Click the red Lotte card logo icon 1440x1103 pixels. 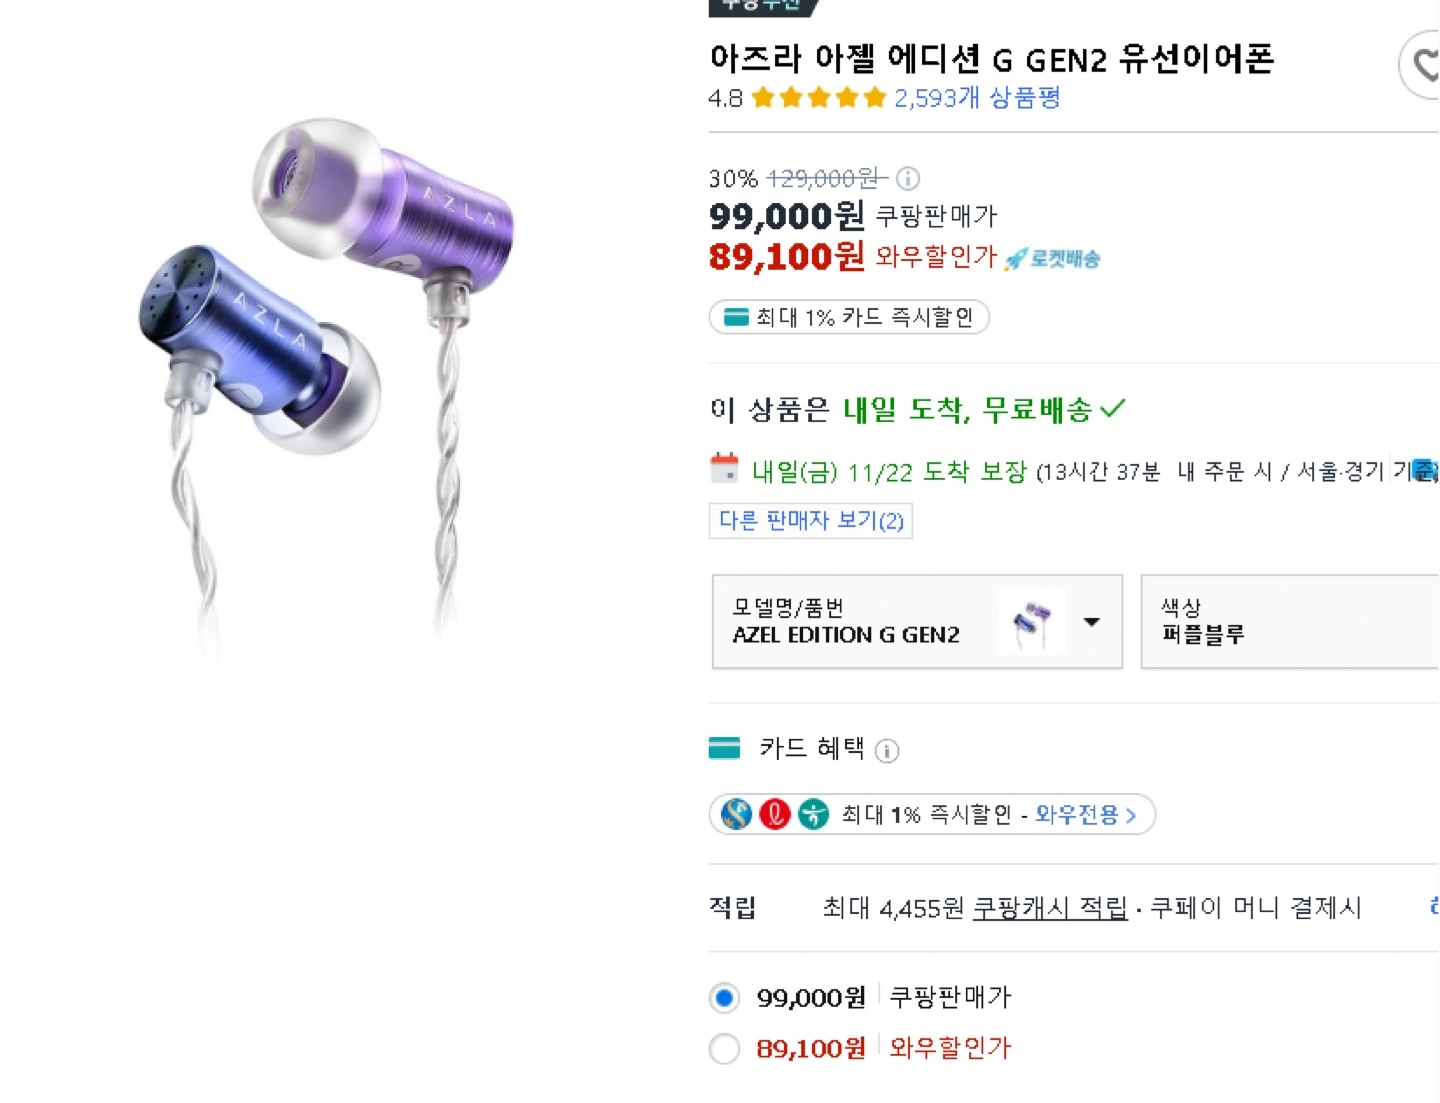tap(775, 815)
